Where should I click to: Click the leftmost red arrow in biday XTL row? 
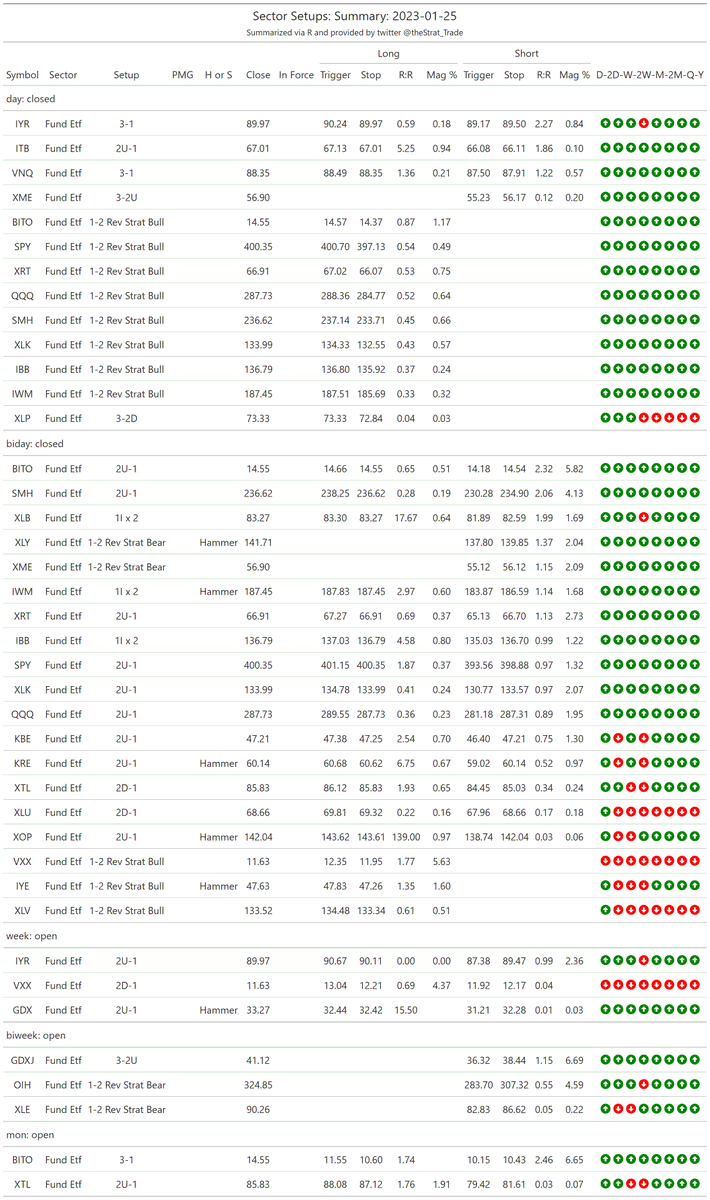pyautogui.click(x=631, y=787)
